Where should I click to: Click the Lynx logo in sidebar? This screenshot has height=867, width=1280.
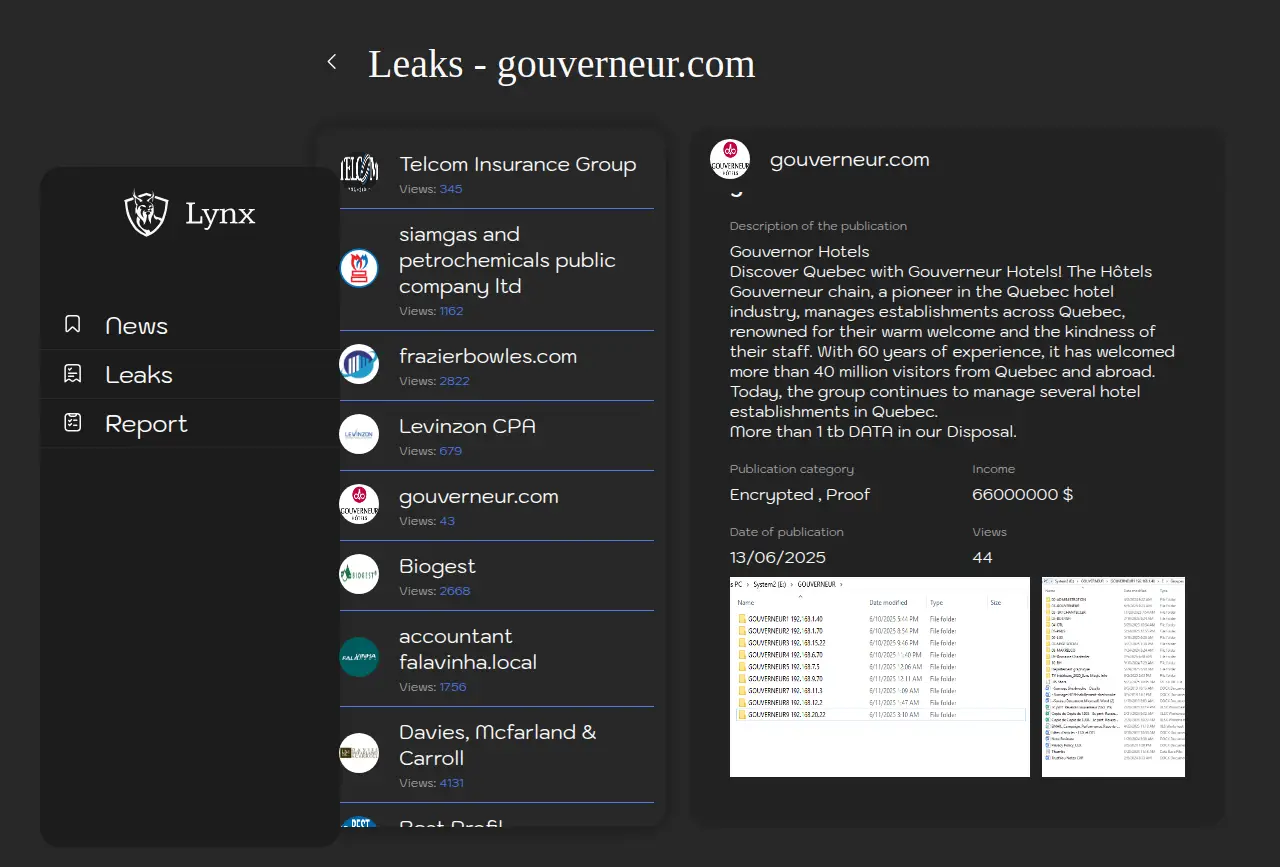[x=146, y=213]
